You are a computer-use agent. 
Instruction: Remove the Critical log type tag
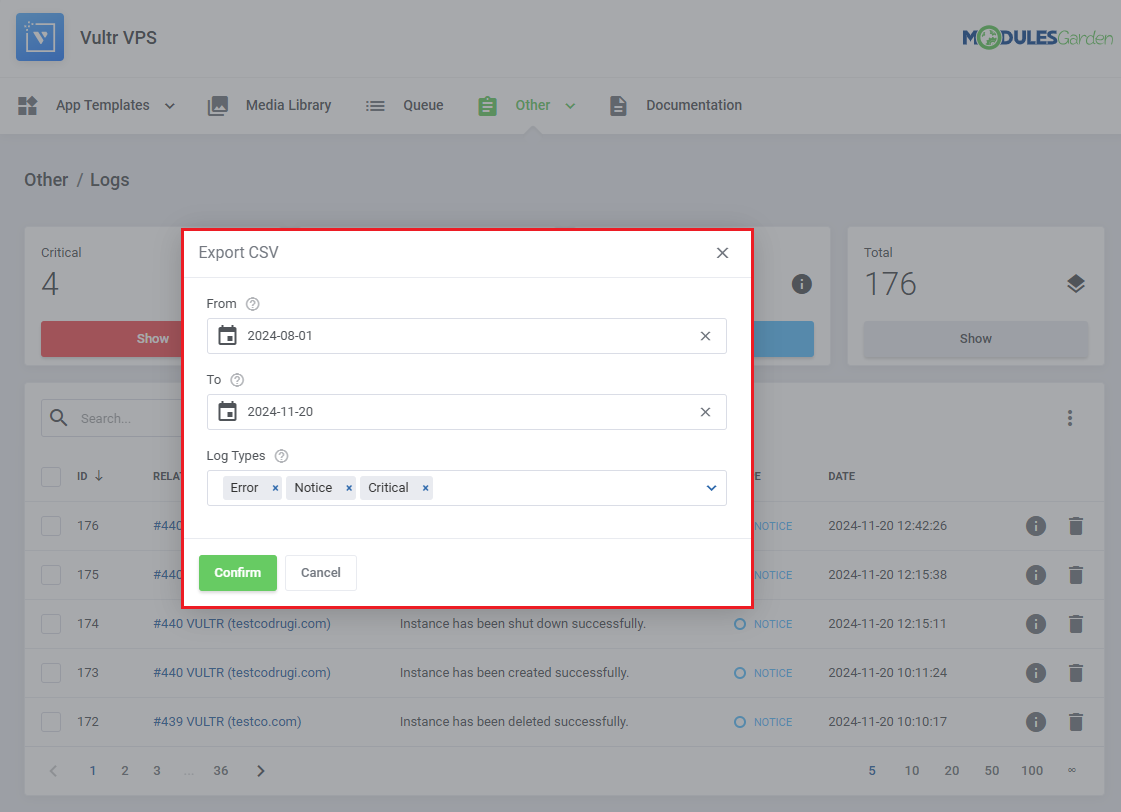[425, 488]
